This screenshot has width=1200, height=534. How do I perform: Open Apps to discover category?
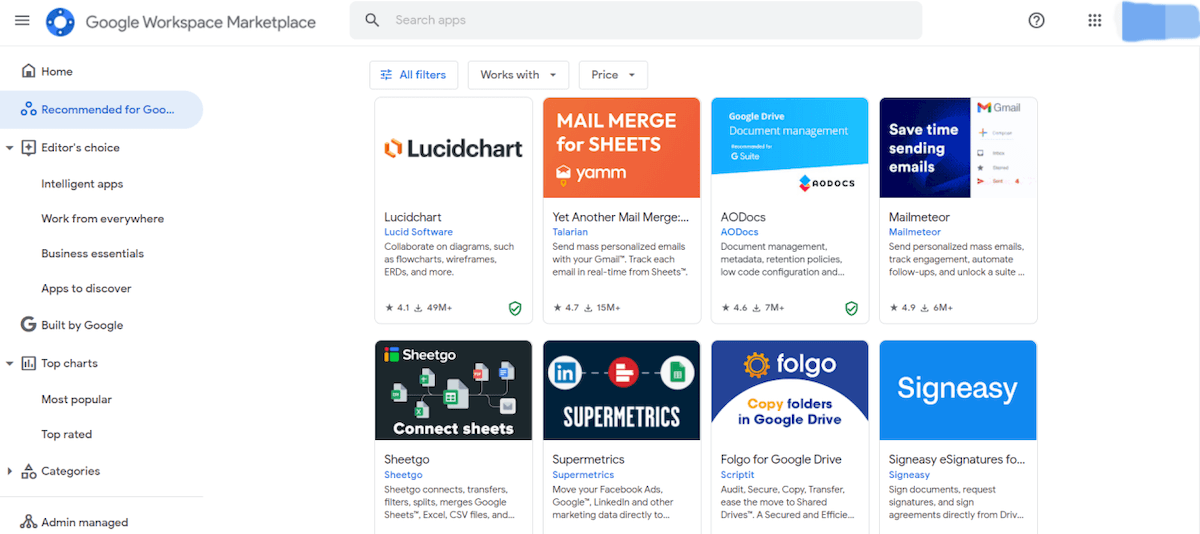86,289
